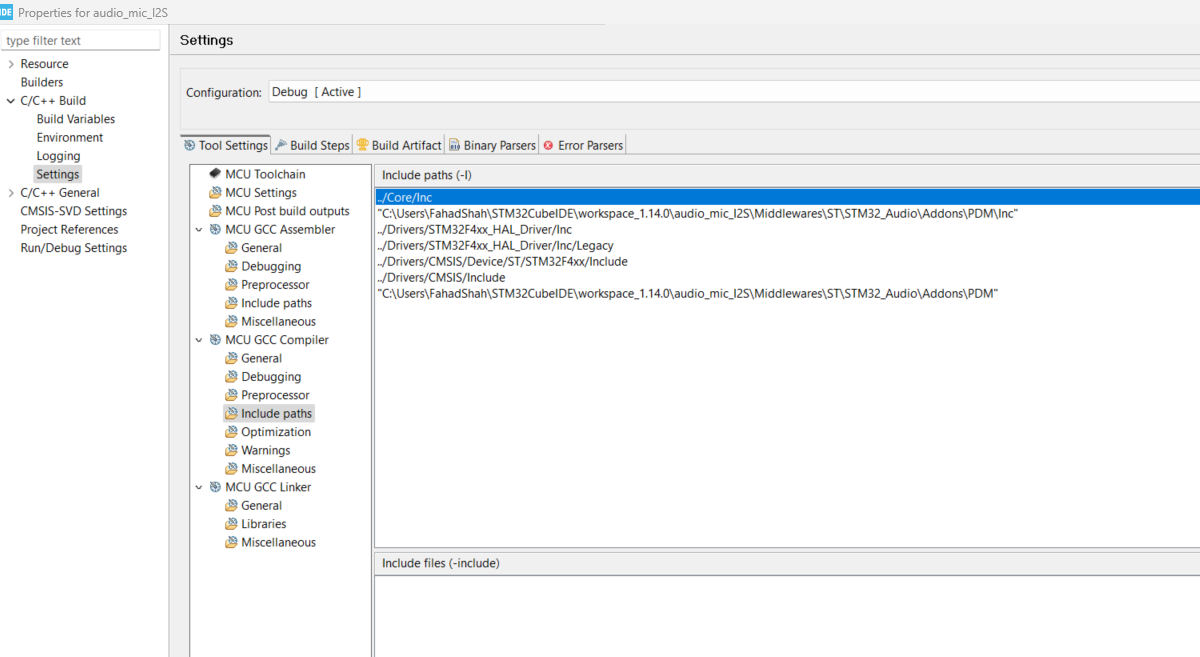Collapse the MCU GCC Compiler branch
Image resolution: width=1200 pixels, height=657 pixels.
point(198,339)
